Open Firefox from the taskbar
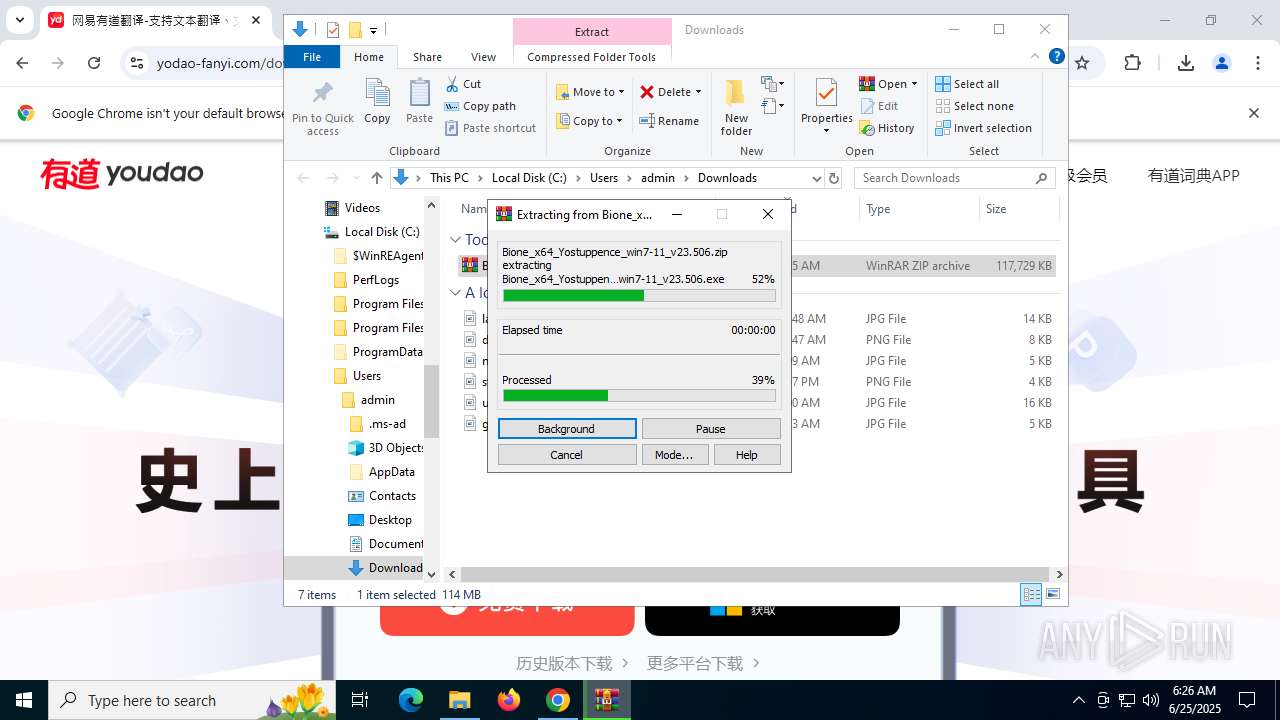 (508, 700)
